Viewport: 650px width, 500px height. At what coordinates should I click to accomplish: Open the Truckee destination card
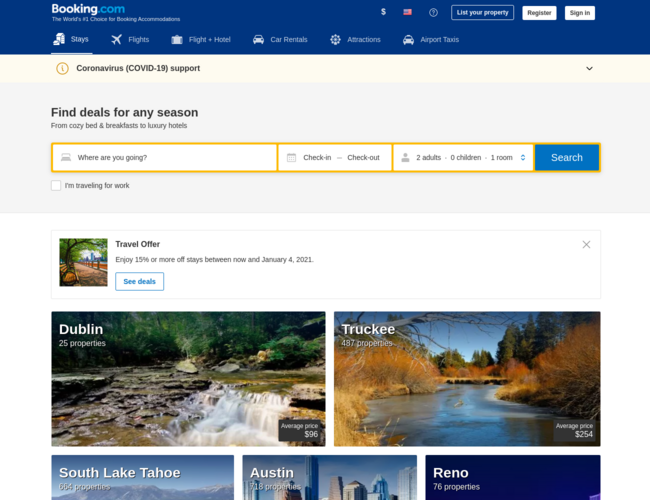467,379
